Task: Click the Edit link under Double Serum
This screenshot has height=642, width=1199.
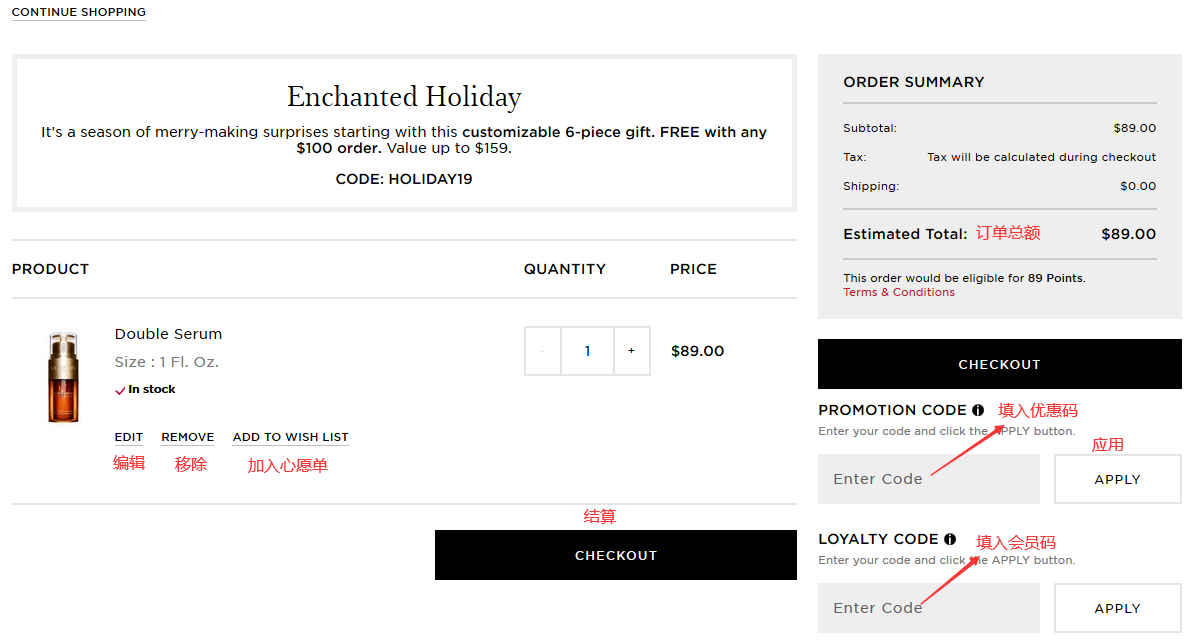Action: pos(129,437)
